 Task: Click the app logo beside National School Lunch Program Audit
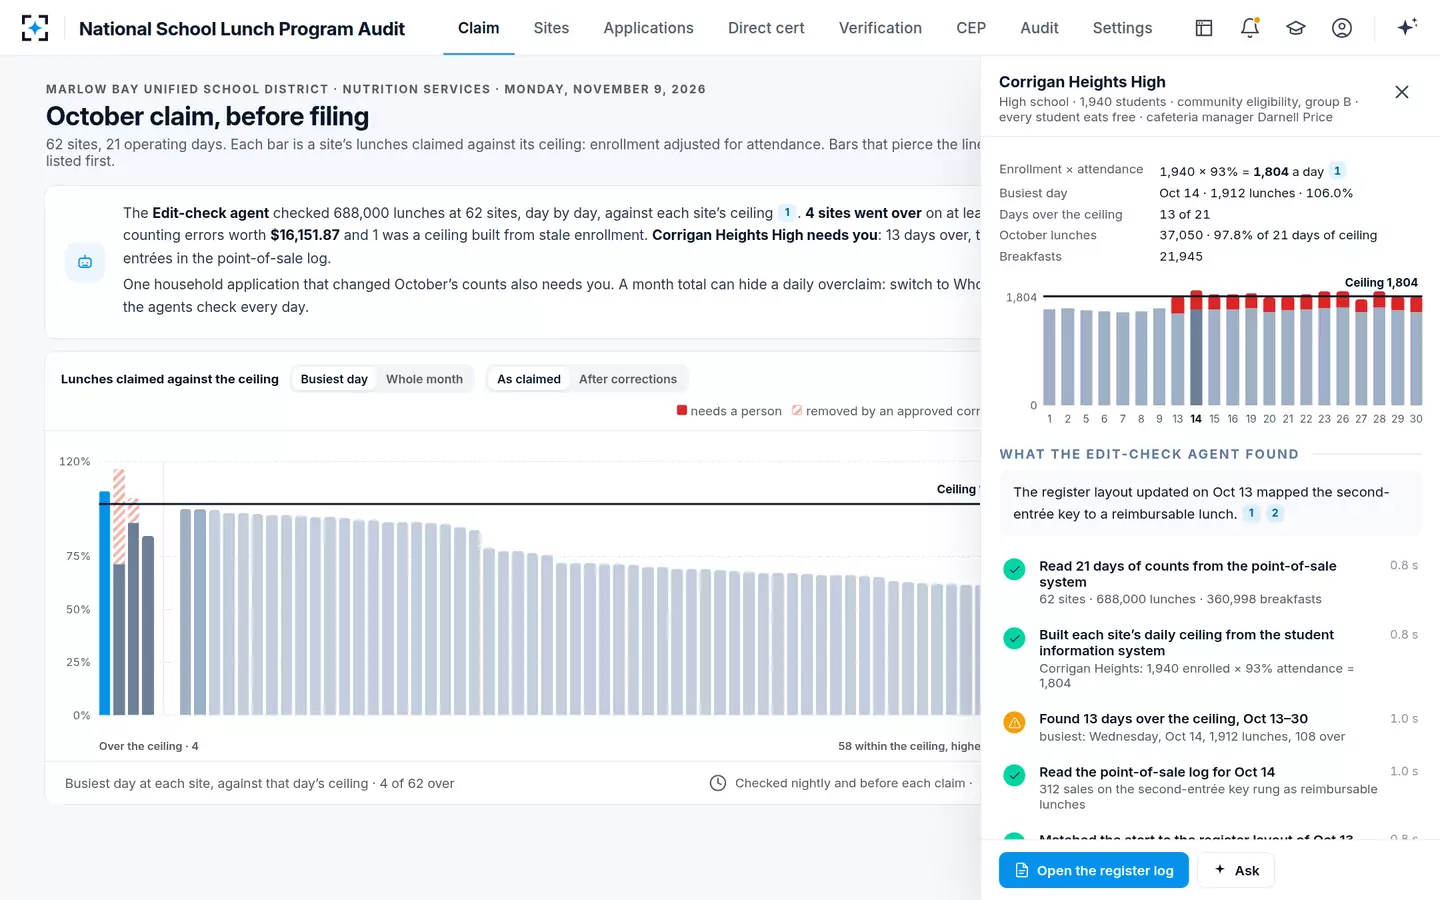tap(35, 28)
